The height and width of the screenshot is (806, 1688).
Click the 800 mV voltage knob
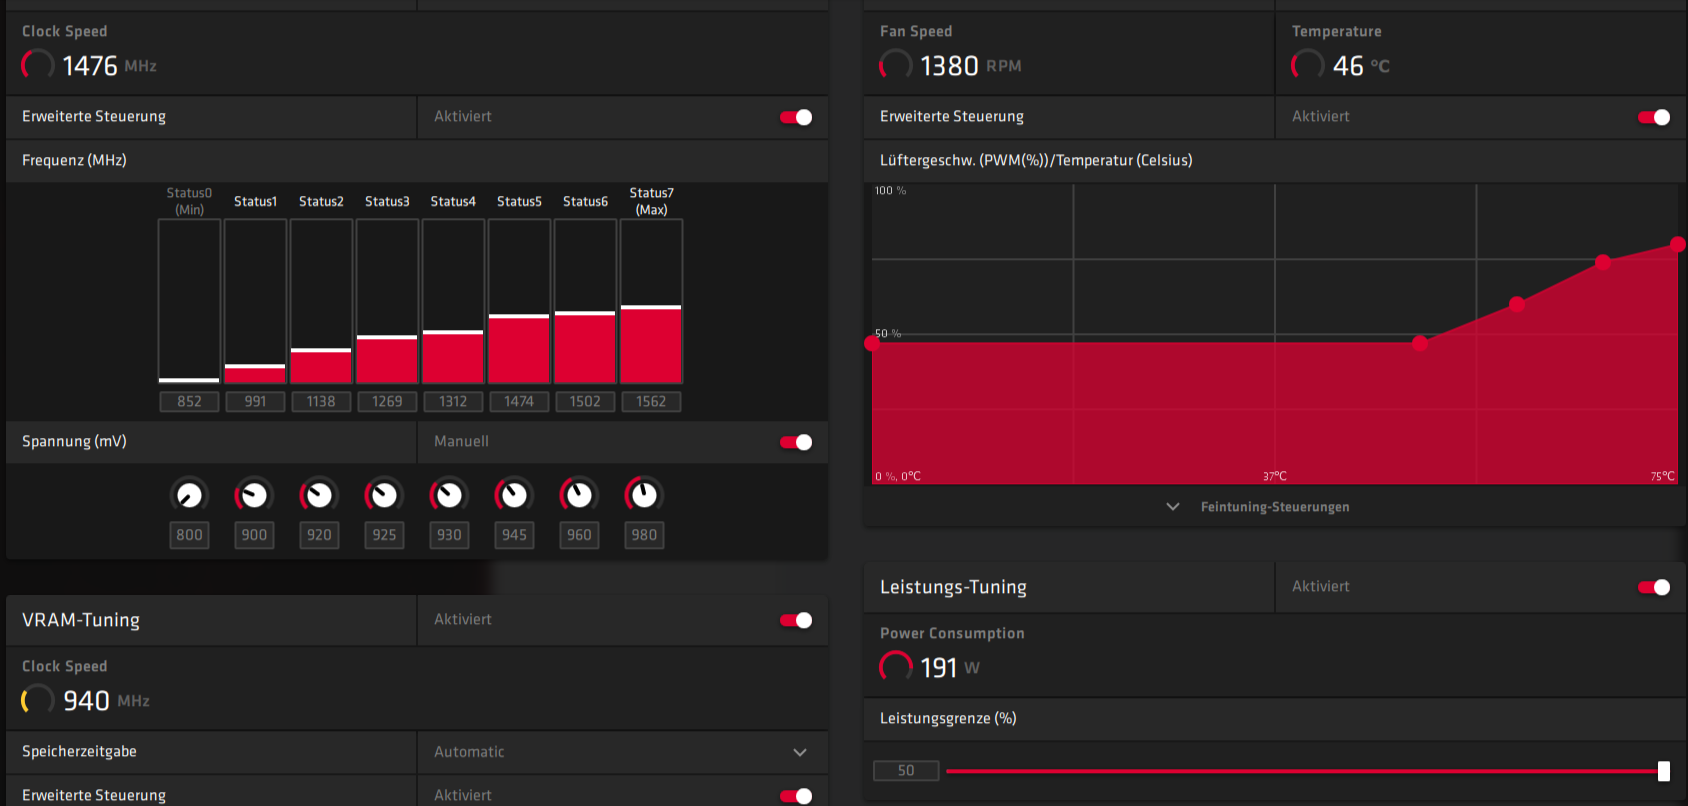[189, 495]
